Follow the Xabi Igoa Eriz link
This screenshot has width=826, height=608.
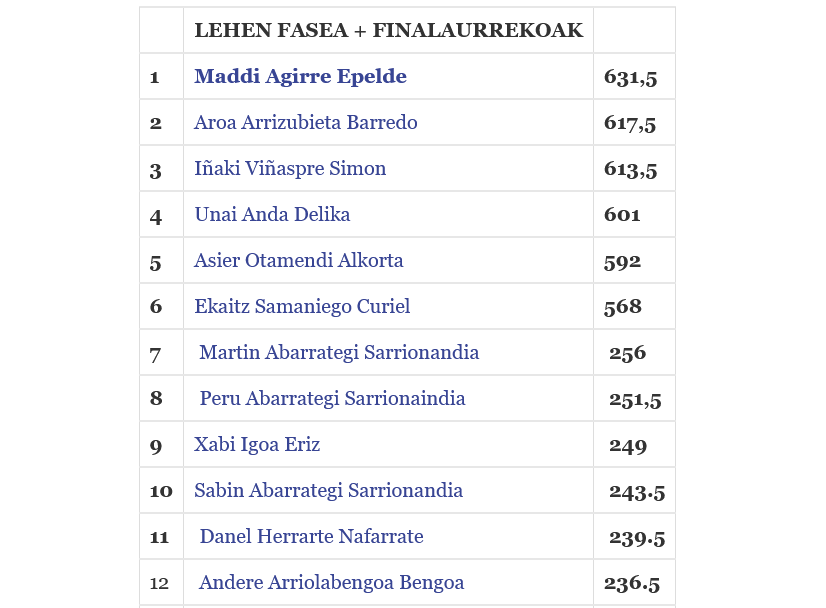click(257, 445)
